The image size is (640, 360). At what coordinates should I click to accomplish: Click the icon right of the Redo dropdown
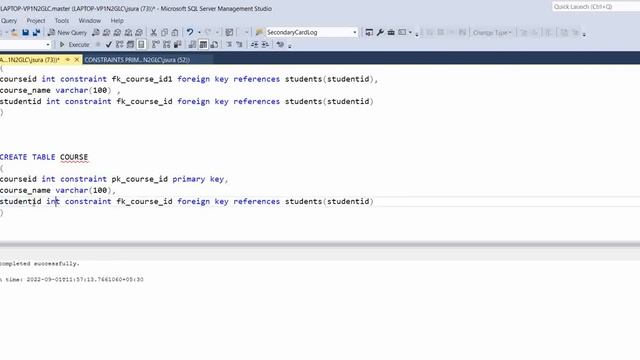[229, 32]
